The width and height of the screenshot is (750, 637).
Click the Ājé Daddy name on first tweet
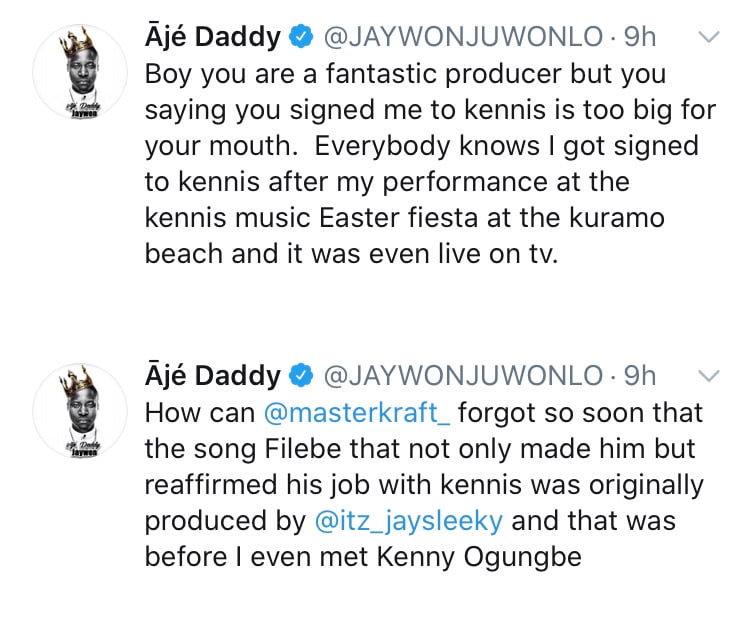(212, 39)
